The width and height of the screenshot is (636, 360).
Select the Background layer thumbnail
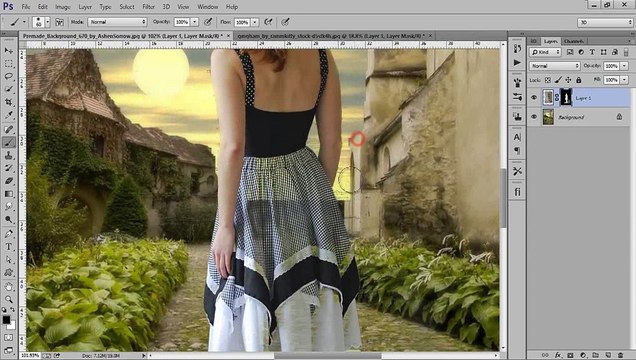[x=548, y=117]
